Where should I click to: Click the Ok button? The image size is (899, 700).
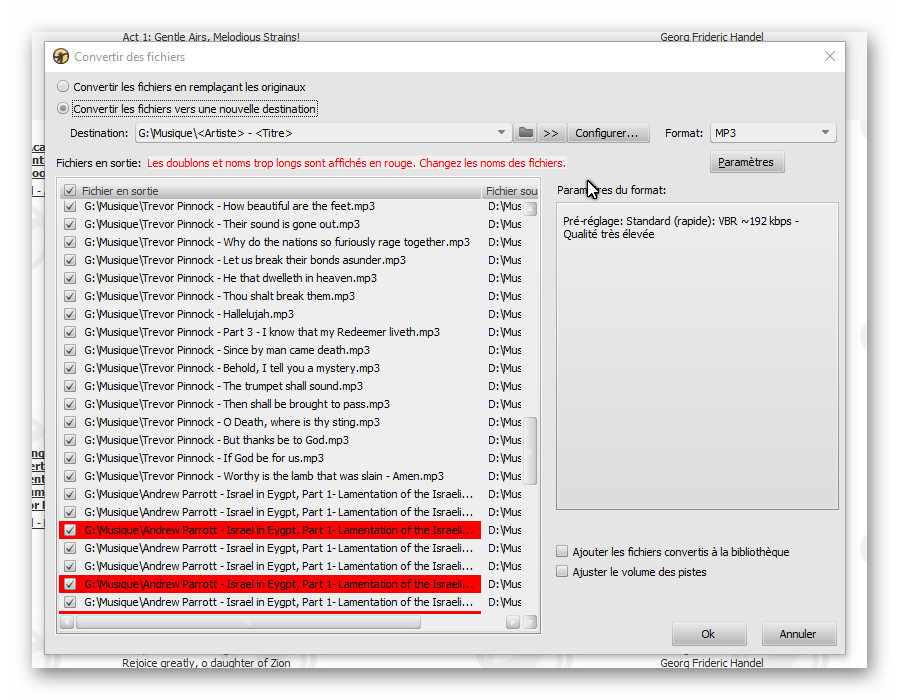[709, 634]
